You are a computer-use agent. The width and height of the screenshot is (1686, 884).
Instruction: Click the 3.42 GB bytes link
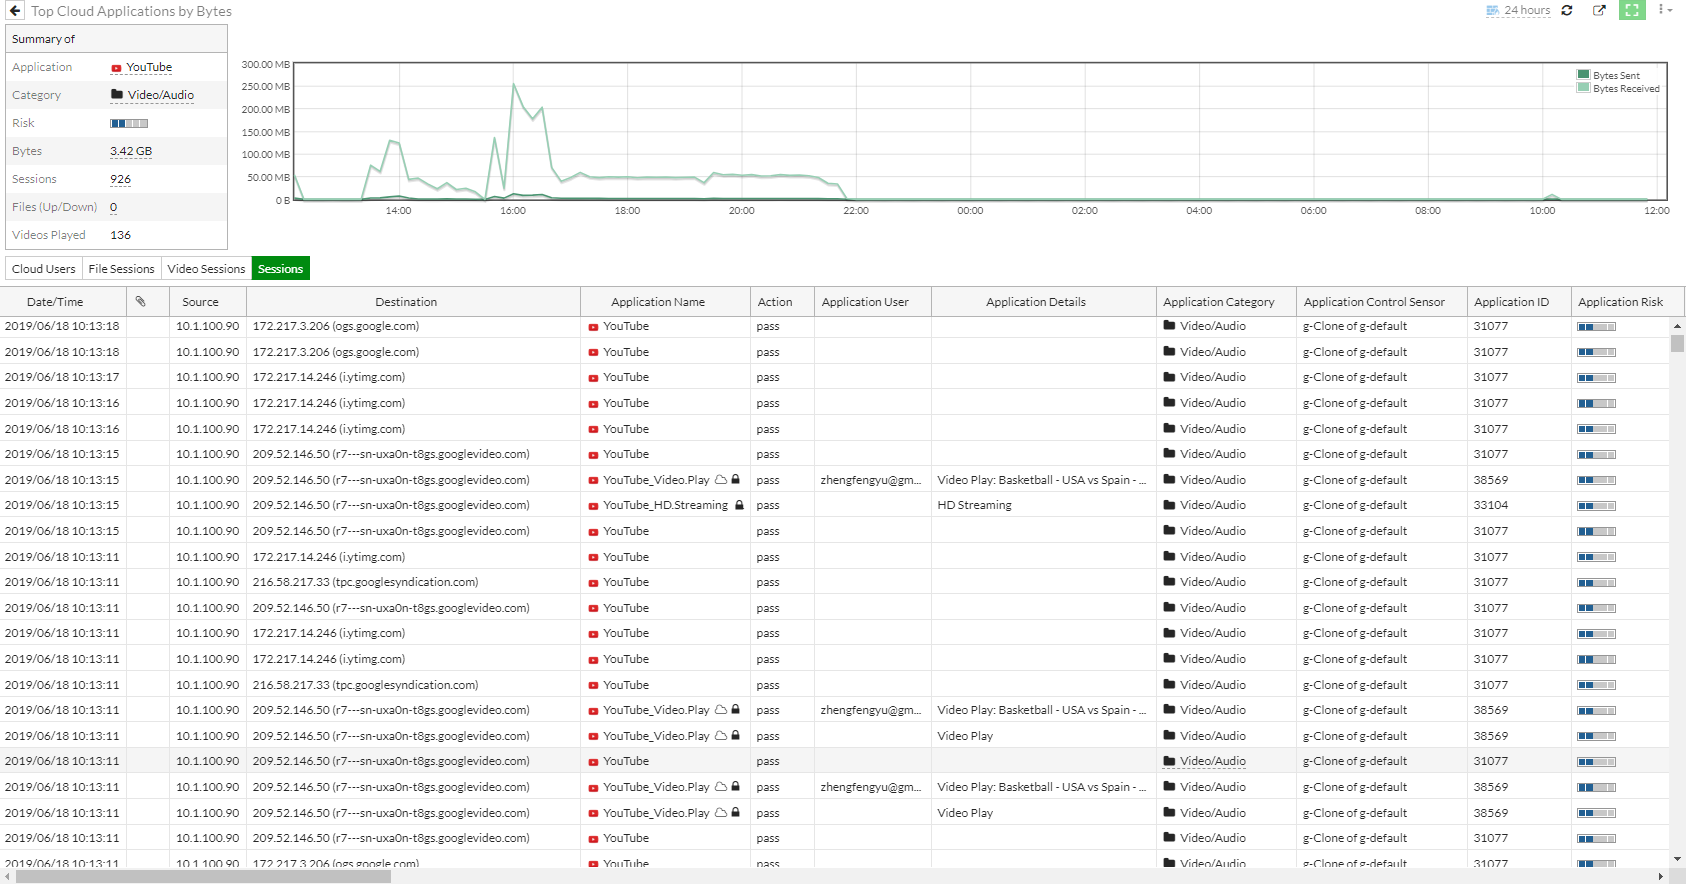(x=131, y=152)
